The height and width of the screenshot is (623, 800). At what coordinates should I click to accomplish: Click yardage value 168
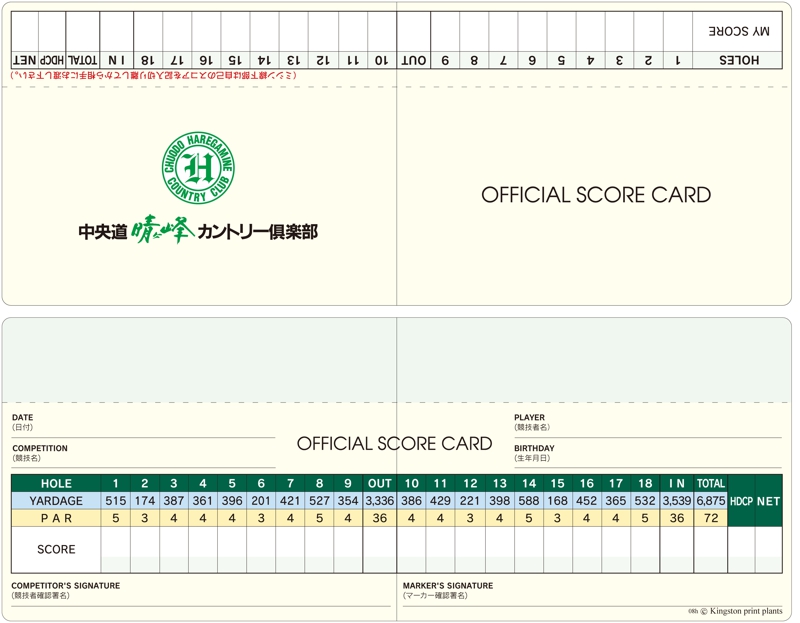pyautogui.click(x=558, y=501)
